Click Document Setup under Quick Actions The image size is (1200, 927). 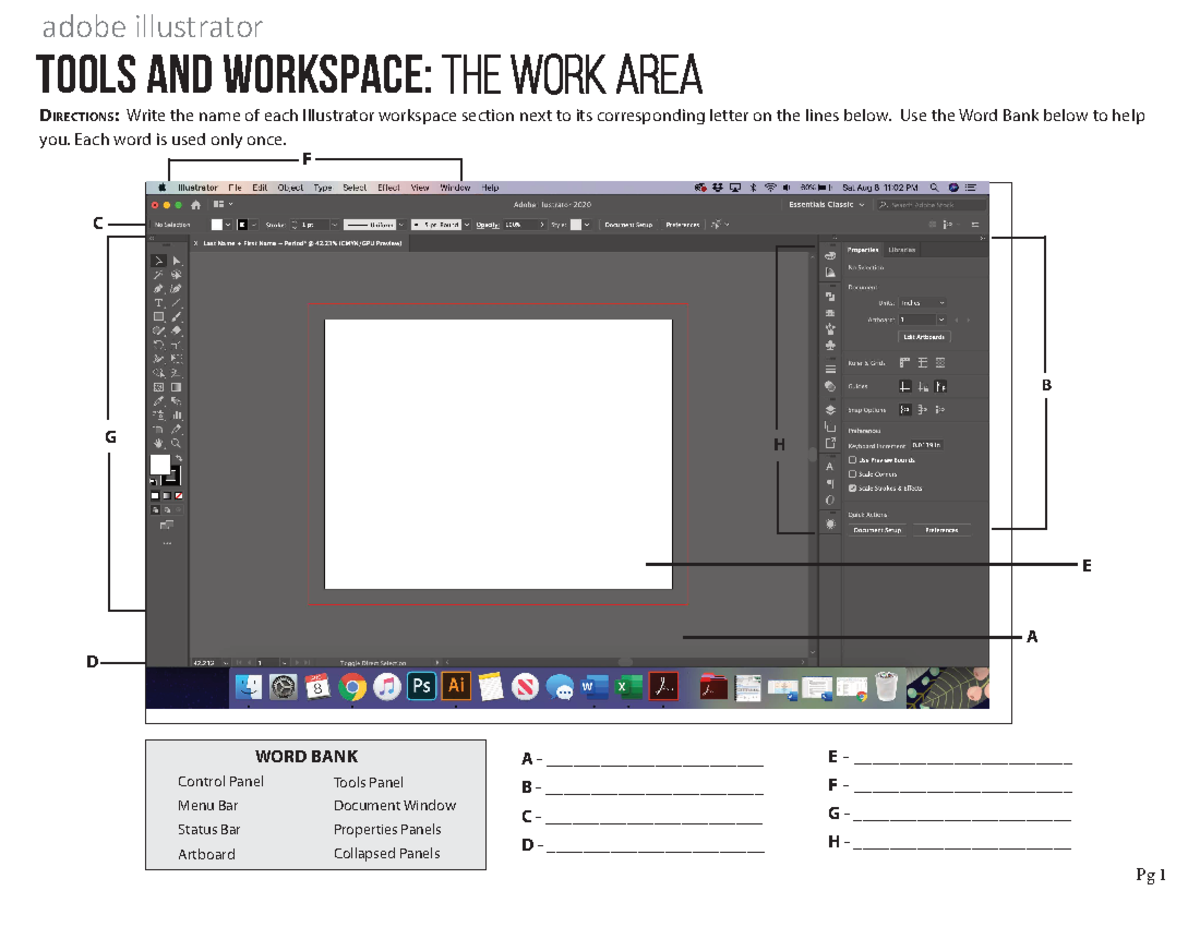(x=877, y=529)
